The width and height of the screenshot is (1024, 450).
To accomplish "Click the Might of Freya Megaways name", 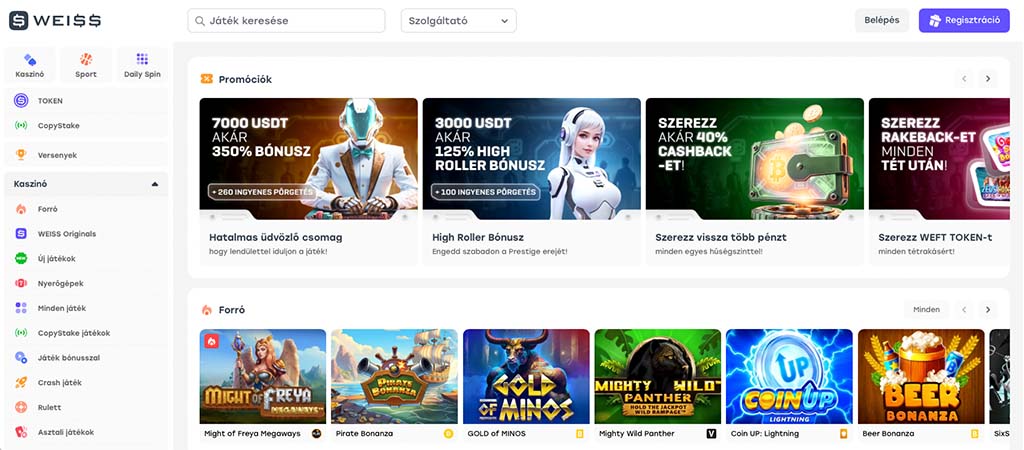I will pyautogui.click(x=252, y=434).
